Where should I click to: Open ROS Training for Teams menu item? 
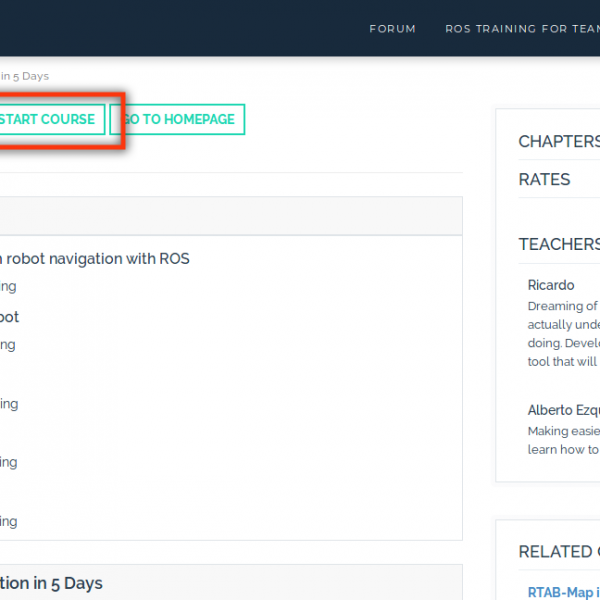(x=522, y=29)
